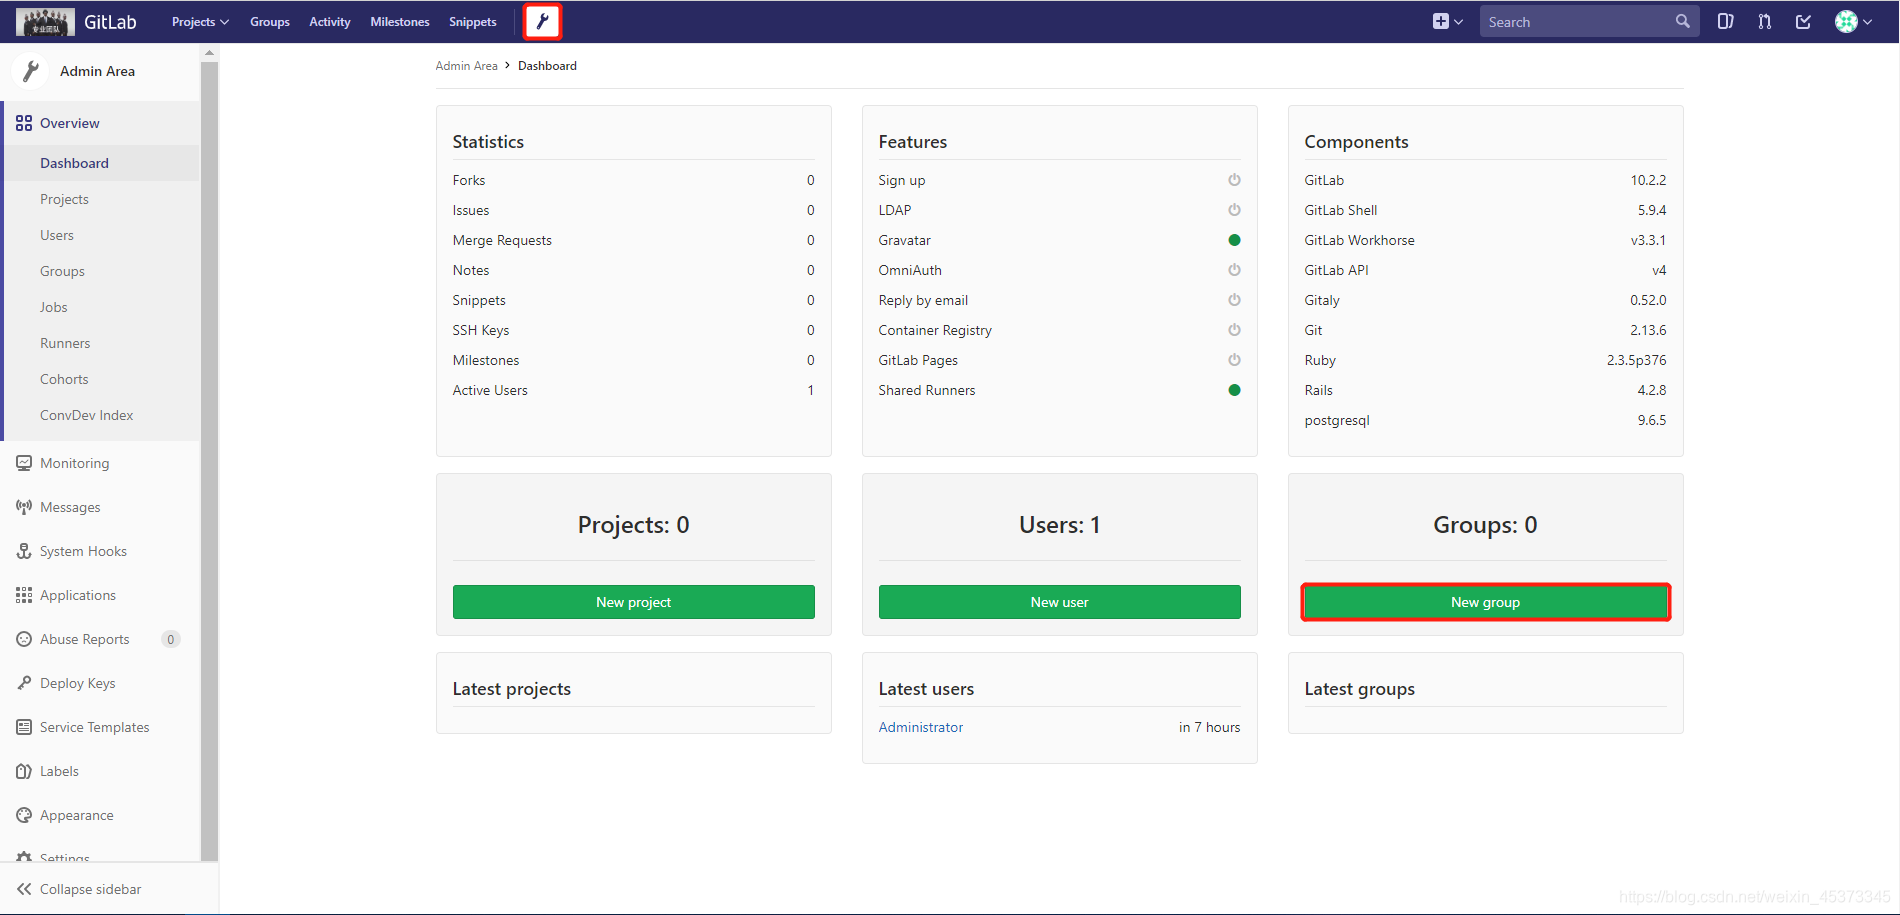1900x915 pixels.
Task: Click the Admin Area breadcrumb link
Action: click(x=466, y=66)
